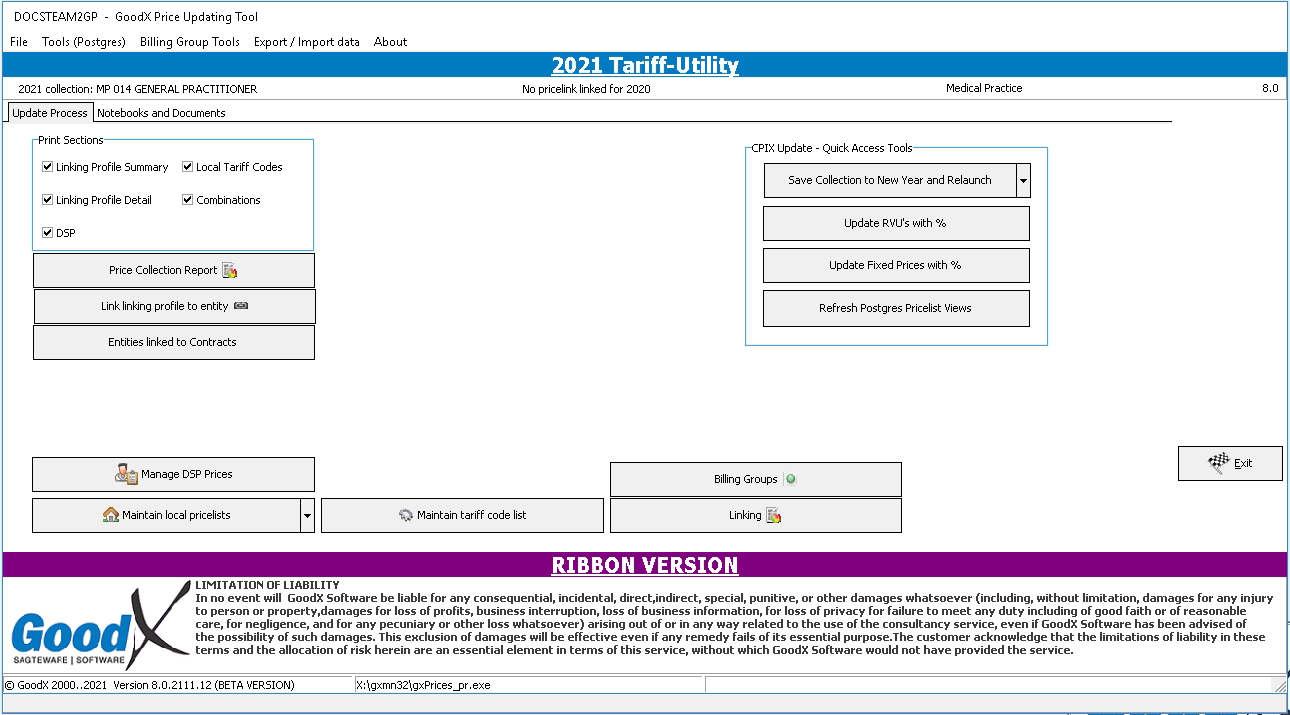
Task: Disable the DSP print section checkbox
Action: [47, 233]
